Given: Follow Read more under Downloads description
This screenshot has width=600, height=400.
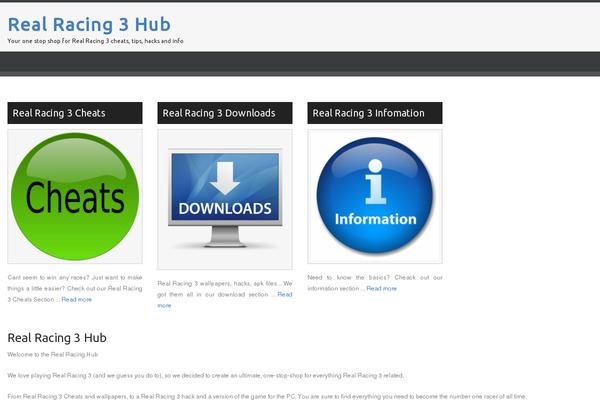Looking at the screenshot, I should [x=285, y=294].
